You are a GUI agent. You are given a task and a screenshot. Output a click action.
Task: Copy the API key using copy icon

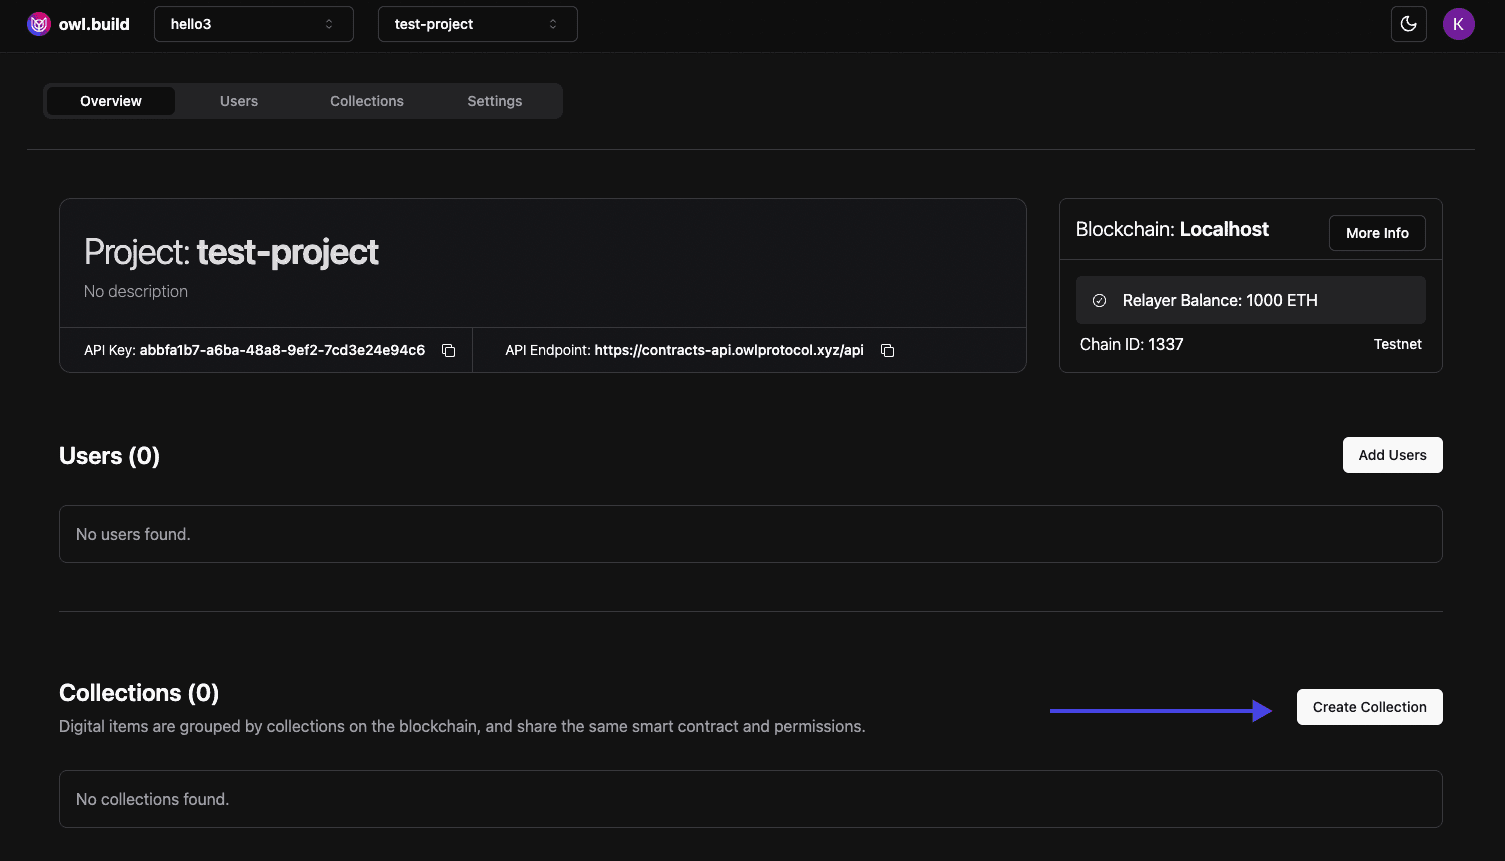pos(449,351)
